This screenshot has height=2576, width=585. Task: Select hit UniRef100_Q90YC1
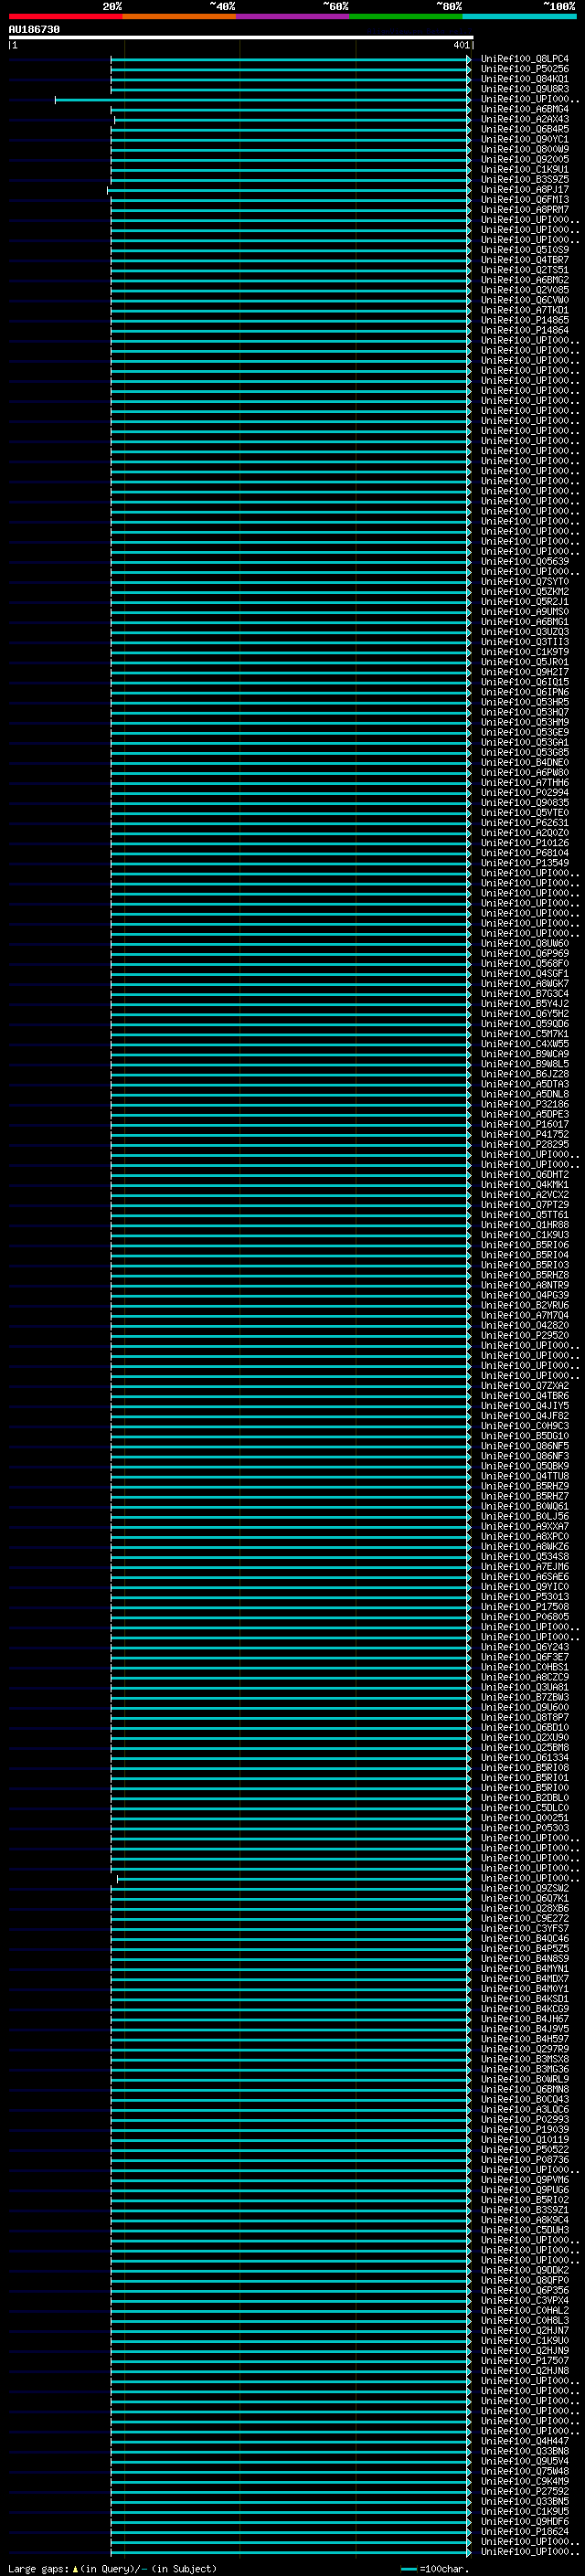[525, 139]
